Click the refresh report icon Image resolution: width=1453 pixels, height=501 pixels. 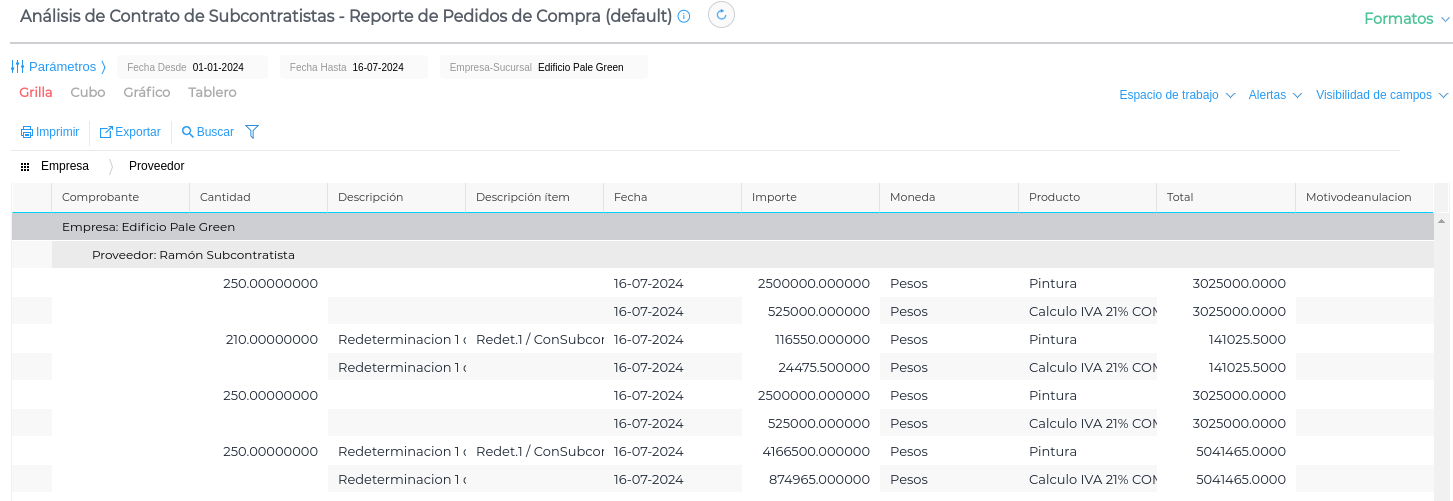click(721, 15)
